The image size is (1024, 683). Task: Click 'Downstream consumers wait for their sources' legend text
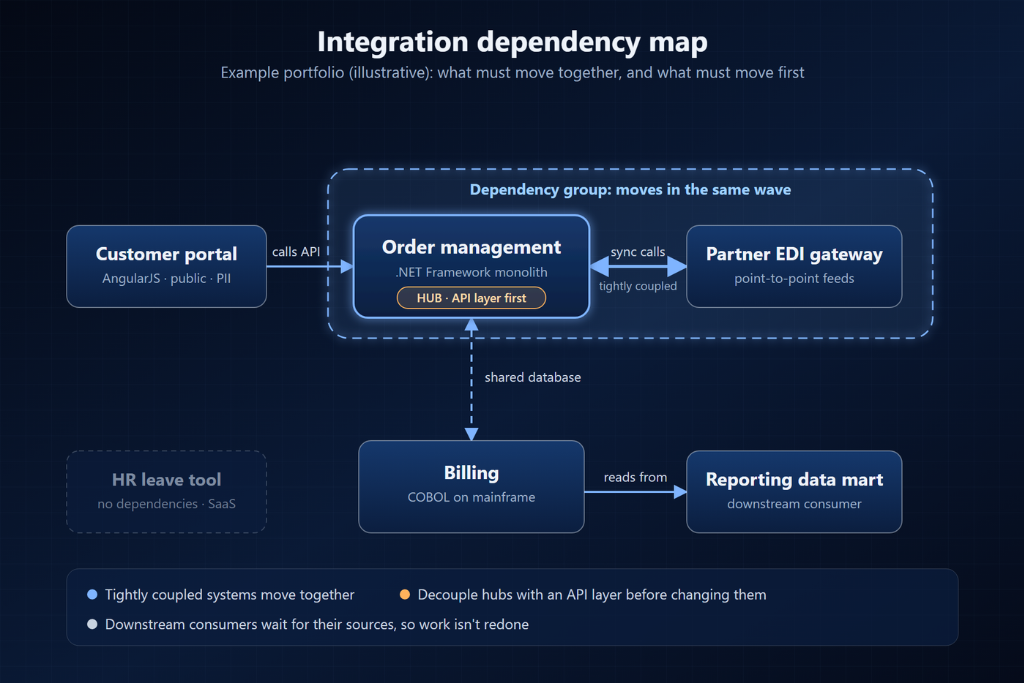pyautogui.click(x=317, y=624)
